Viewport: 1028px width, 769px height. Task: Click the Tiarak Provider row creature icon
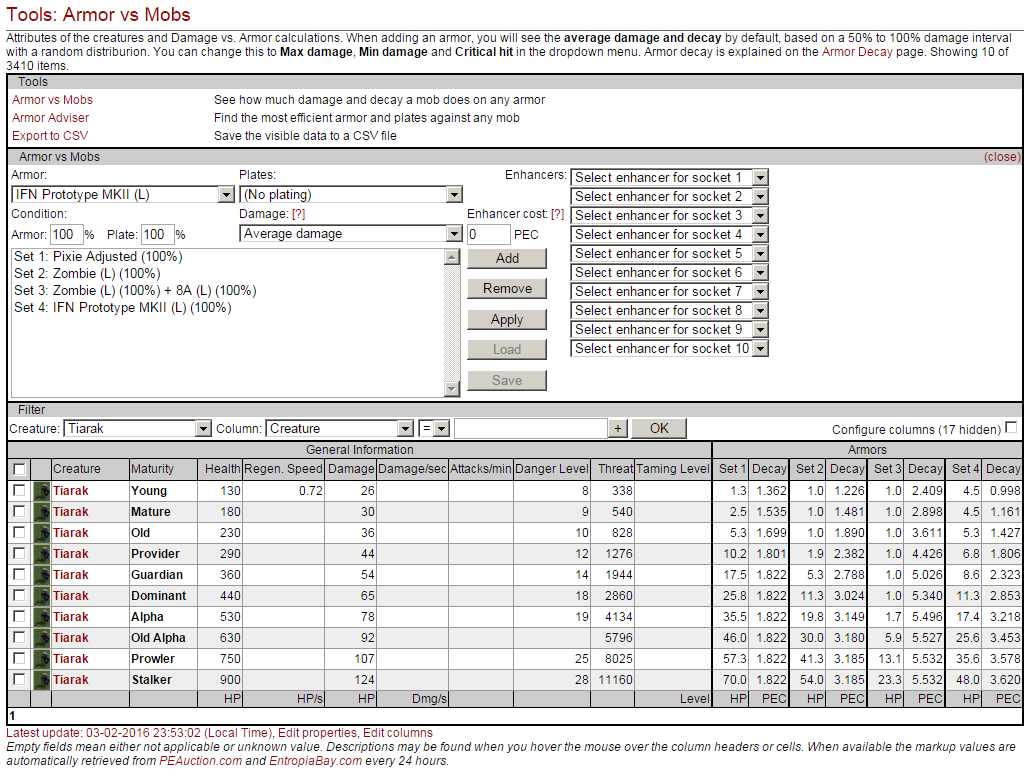(41, 554)
